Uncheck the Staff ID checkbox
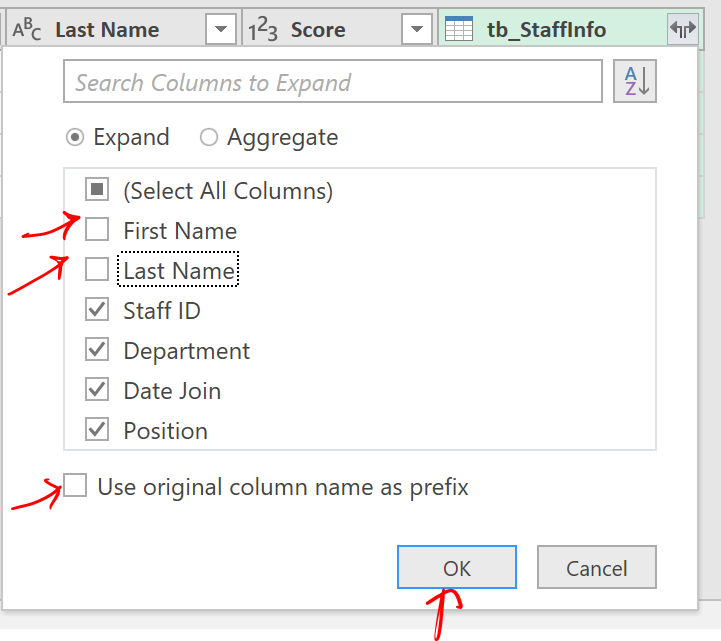Viewport: 721px width, 641px height. click(97, 311)
